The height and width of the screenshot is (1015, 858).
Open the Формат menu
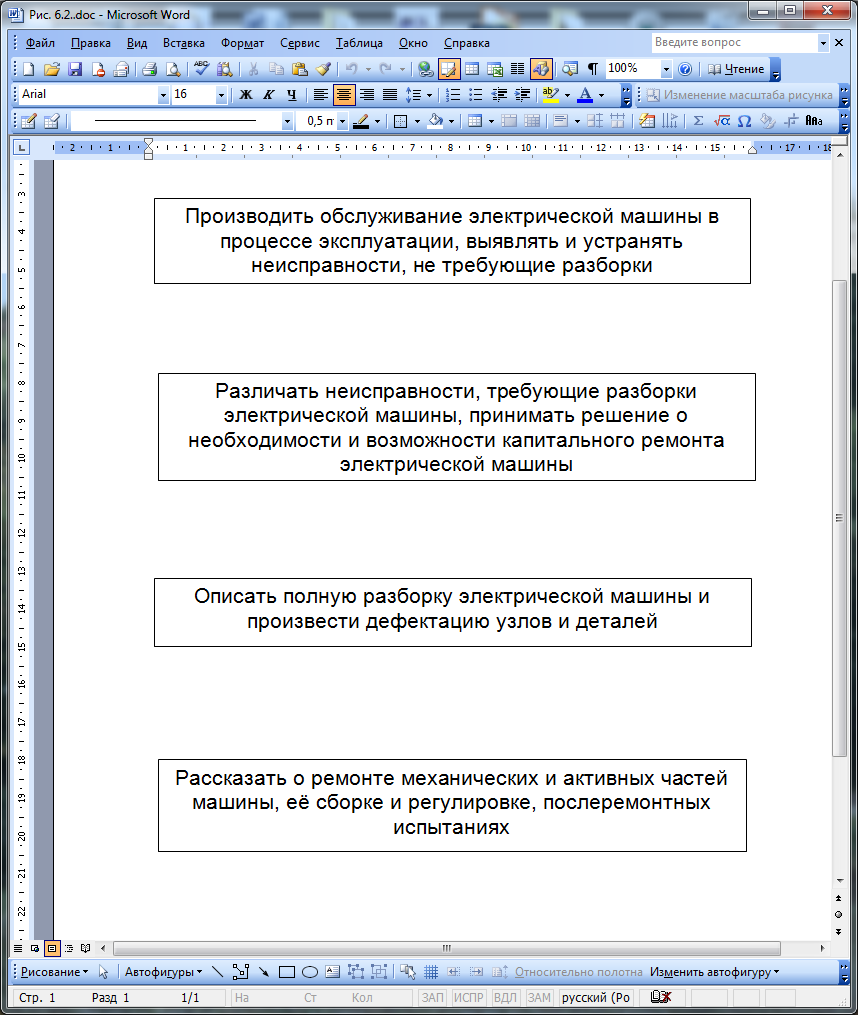click(242, 43)
